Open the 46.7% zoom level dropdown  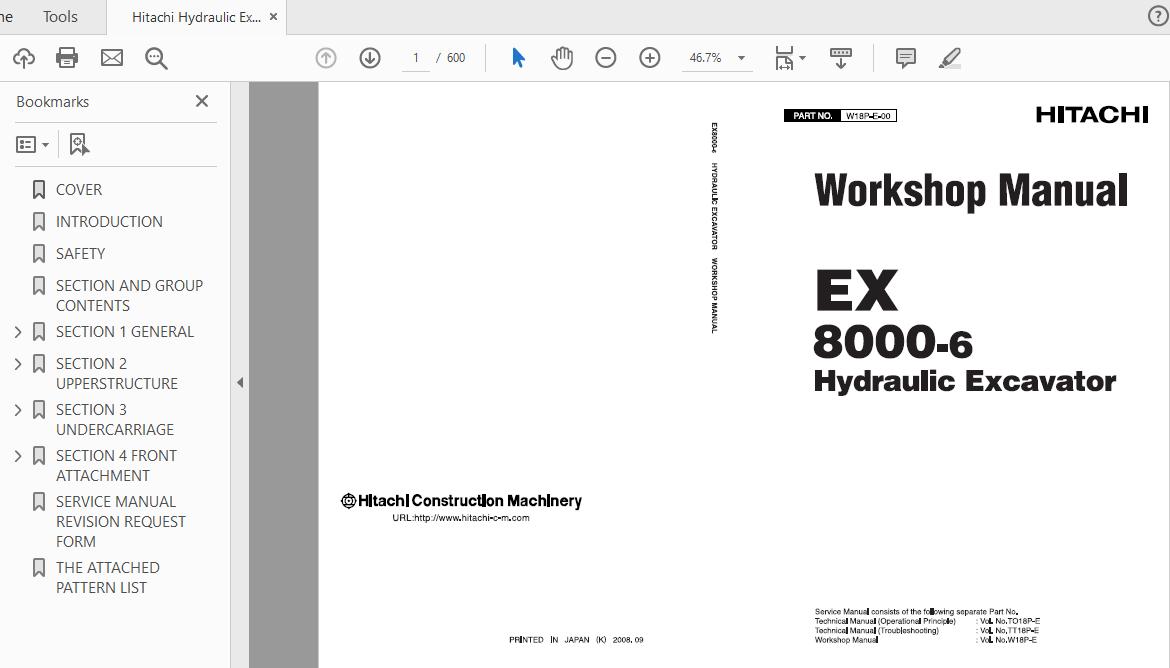click(x=717, y=58)
